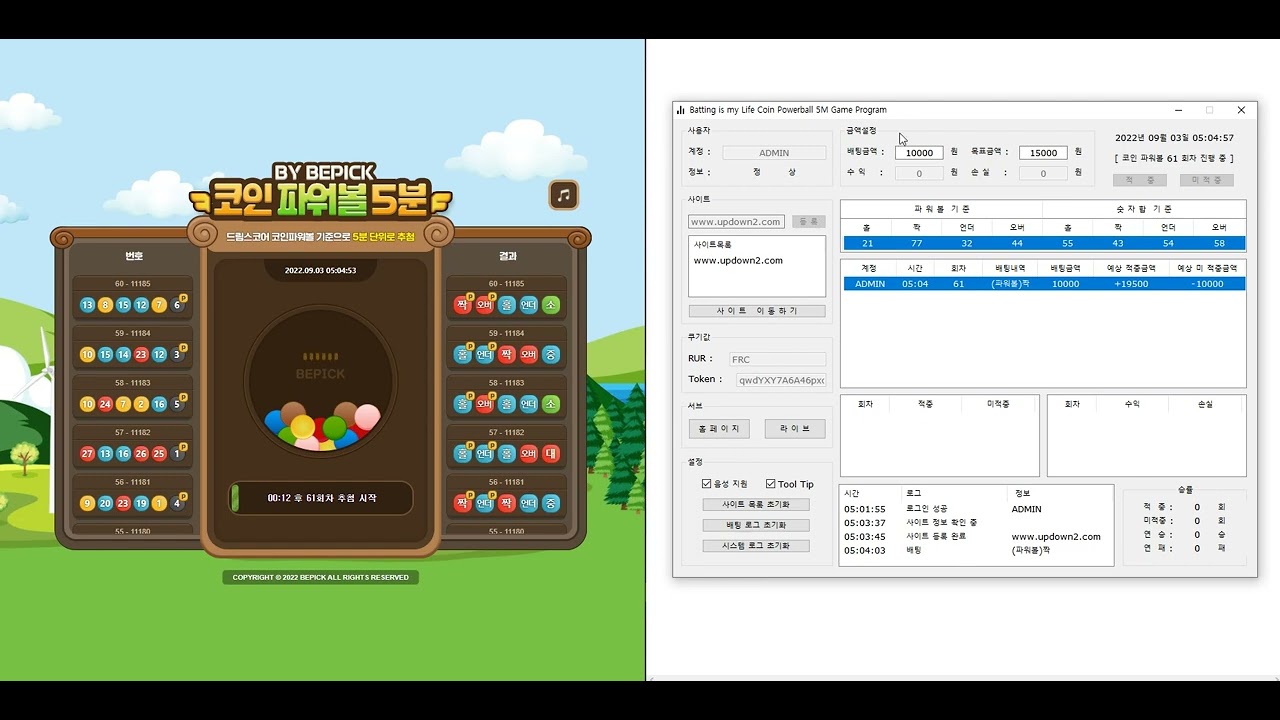
Task: Click powerball 4 in round 56-11181
Action: tap(178, 503)
